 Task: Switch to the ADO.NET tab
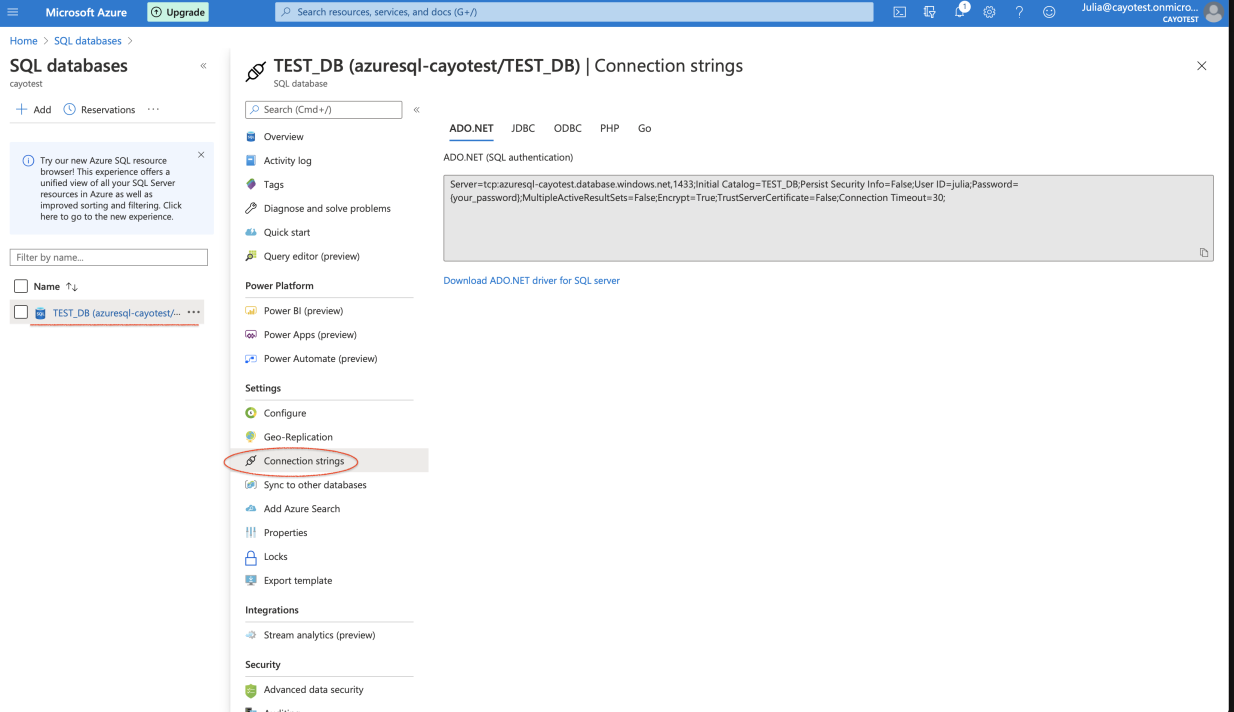471,129
